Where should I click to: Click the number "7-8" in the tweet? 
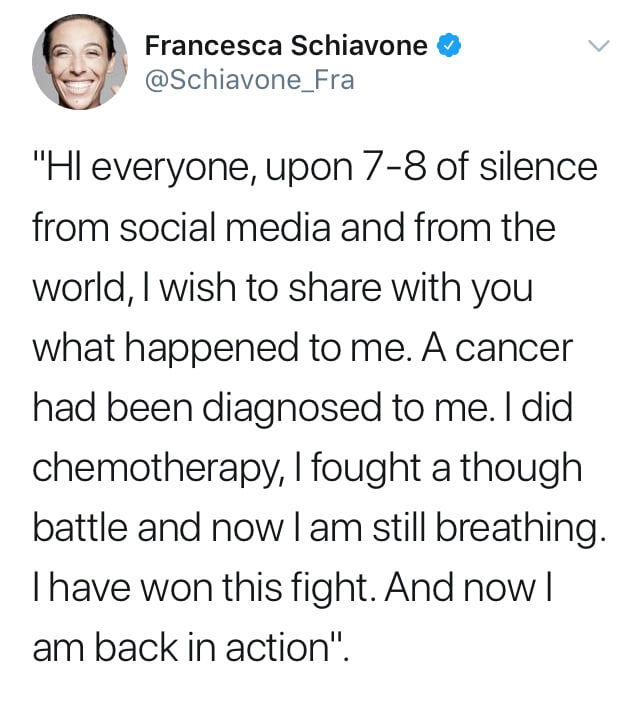(x=394, y=169)
